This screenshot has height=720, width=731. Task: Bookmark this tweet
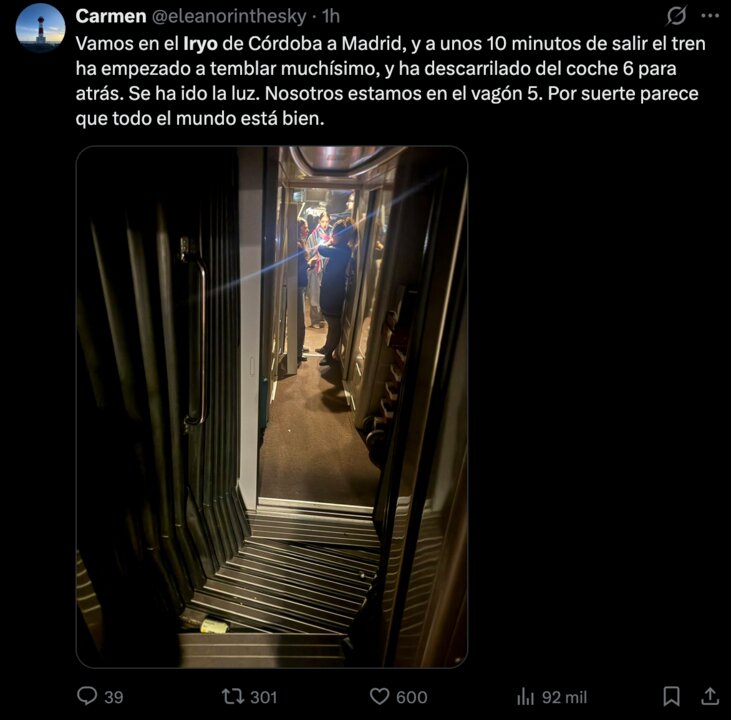tap(671, 697)
